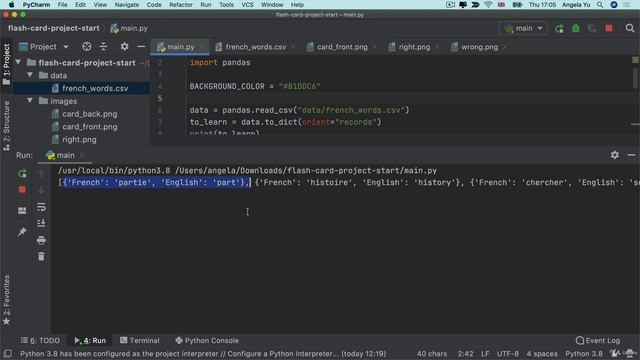Open the Python Console tool window
The image size is (640, 360).
(207, 340)
